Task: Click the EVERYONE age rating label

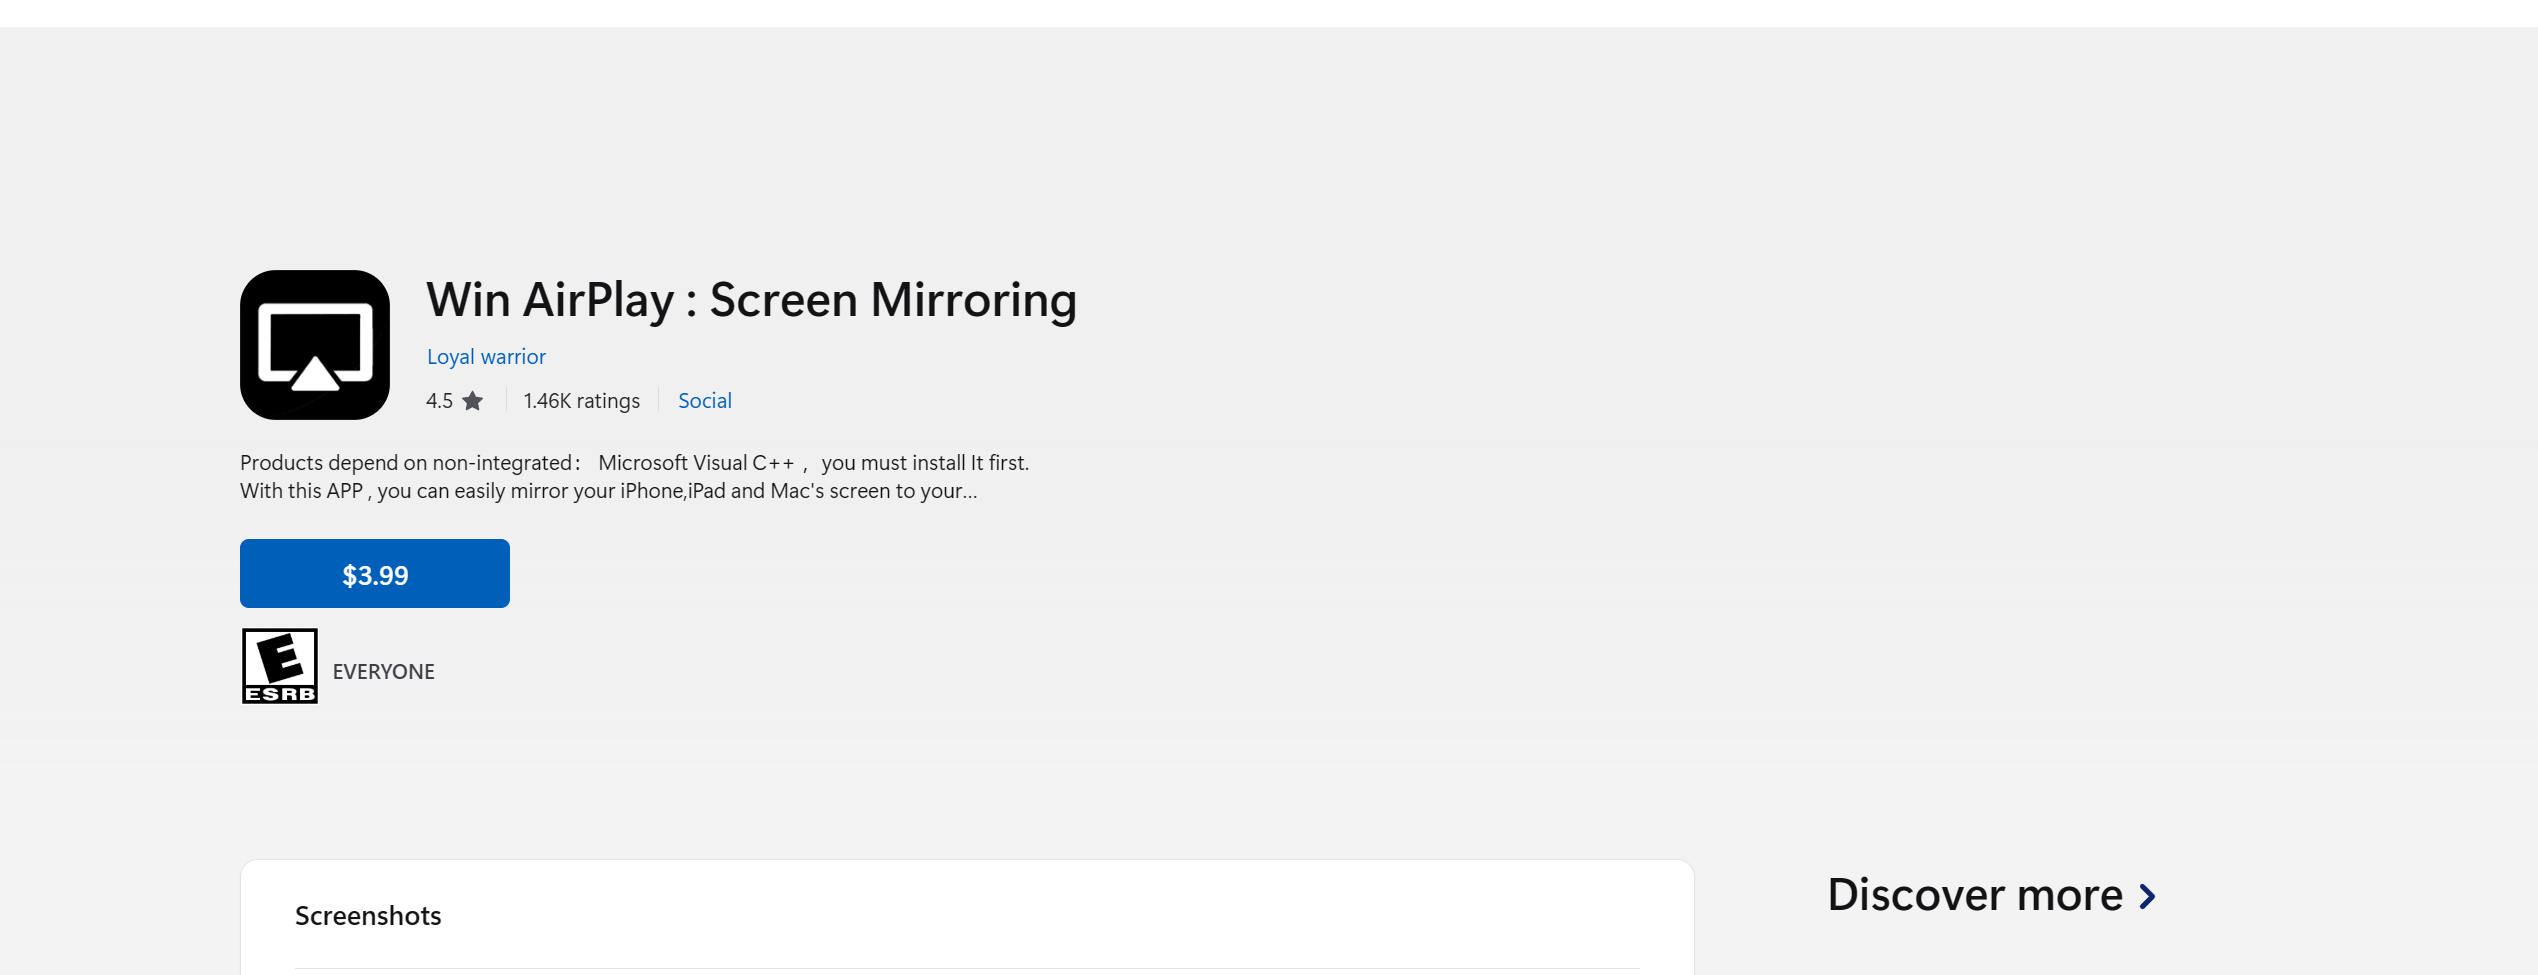Action: coord(384,672)
